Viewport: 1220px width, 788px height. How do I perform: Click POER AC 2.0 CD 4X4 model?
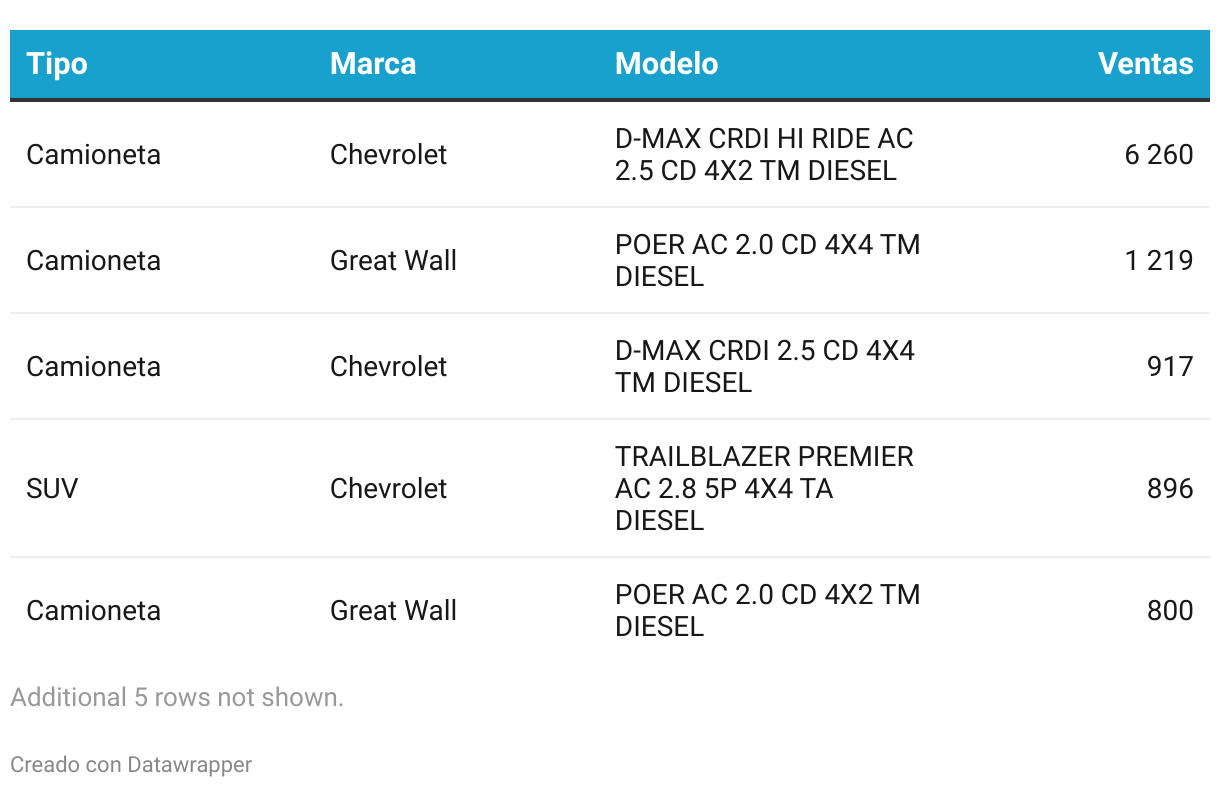(767, 260)
